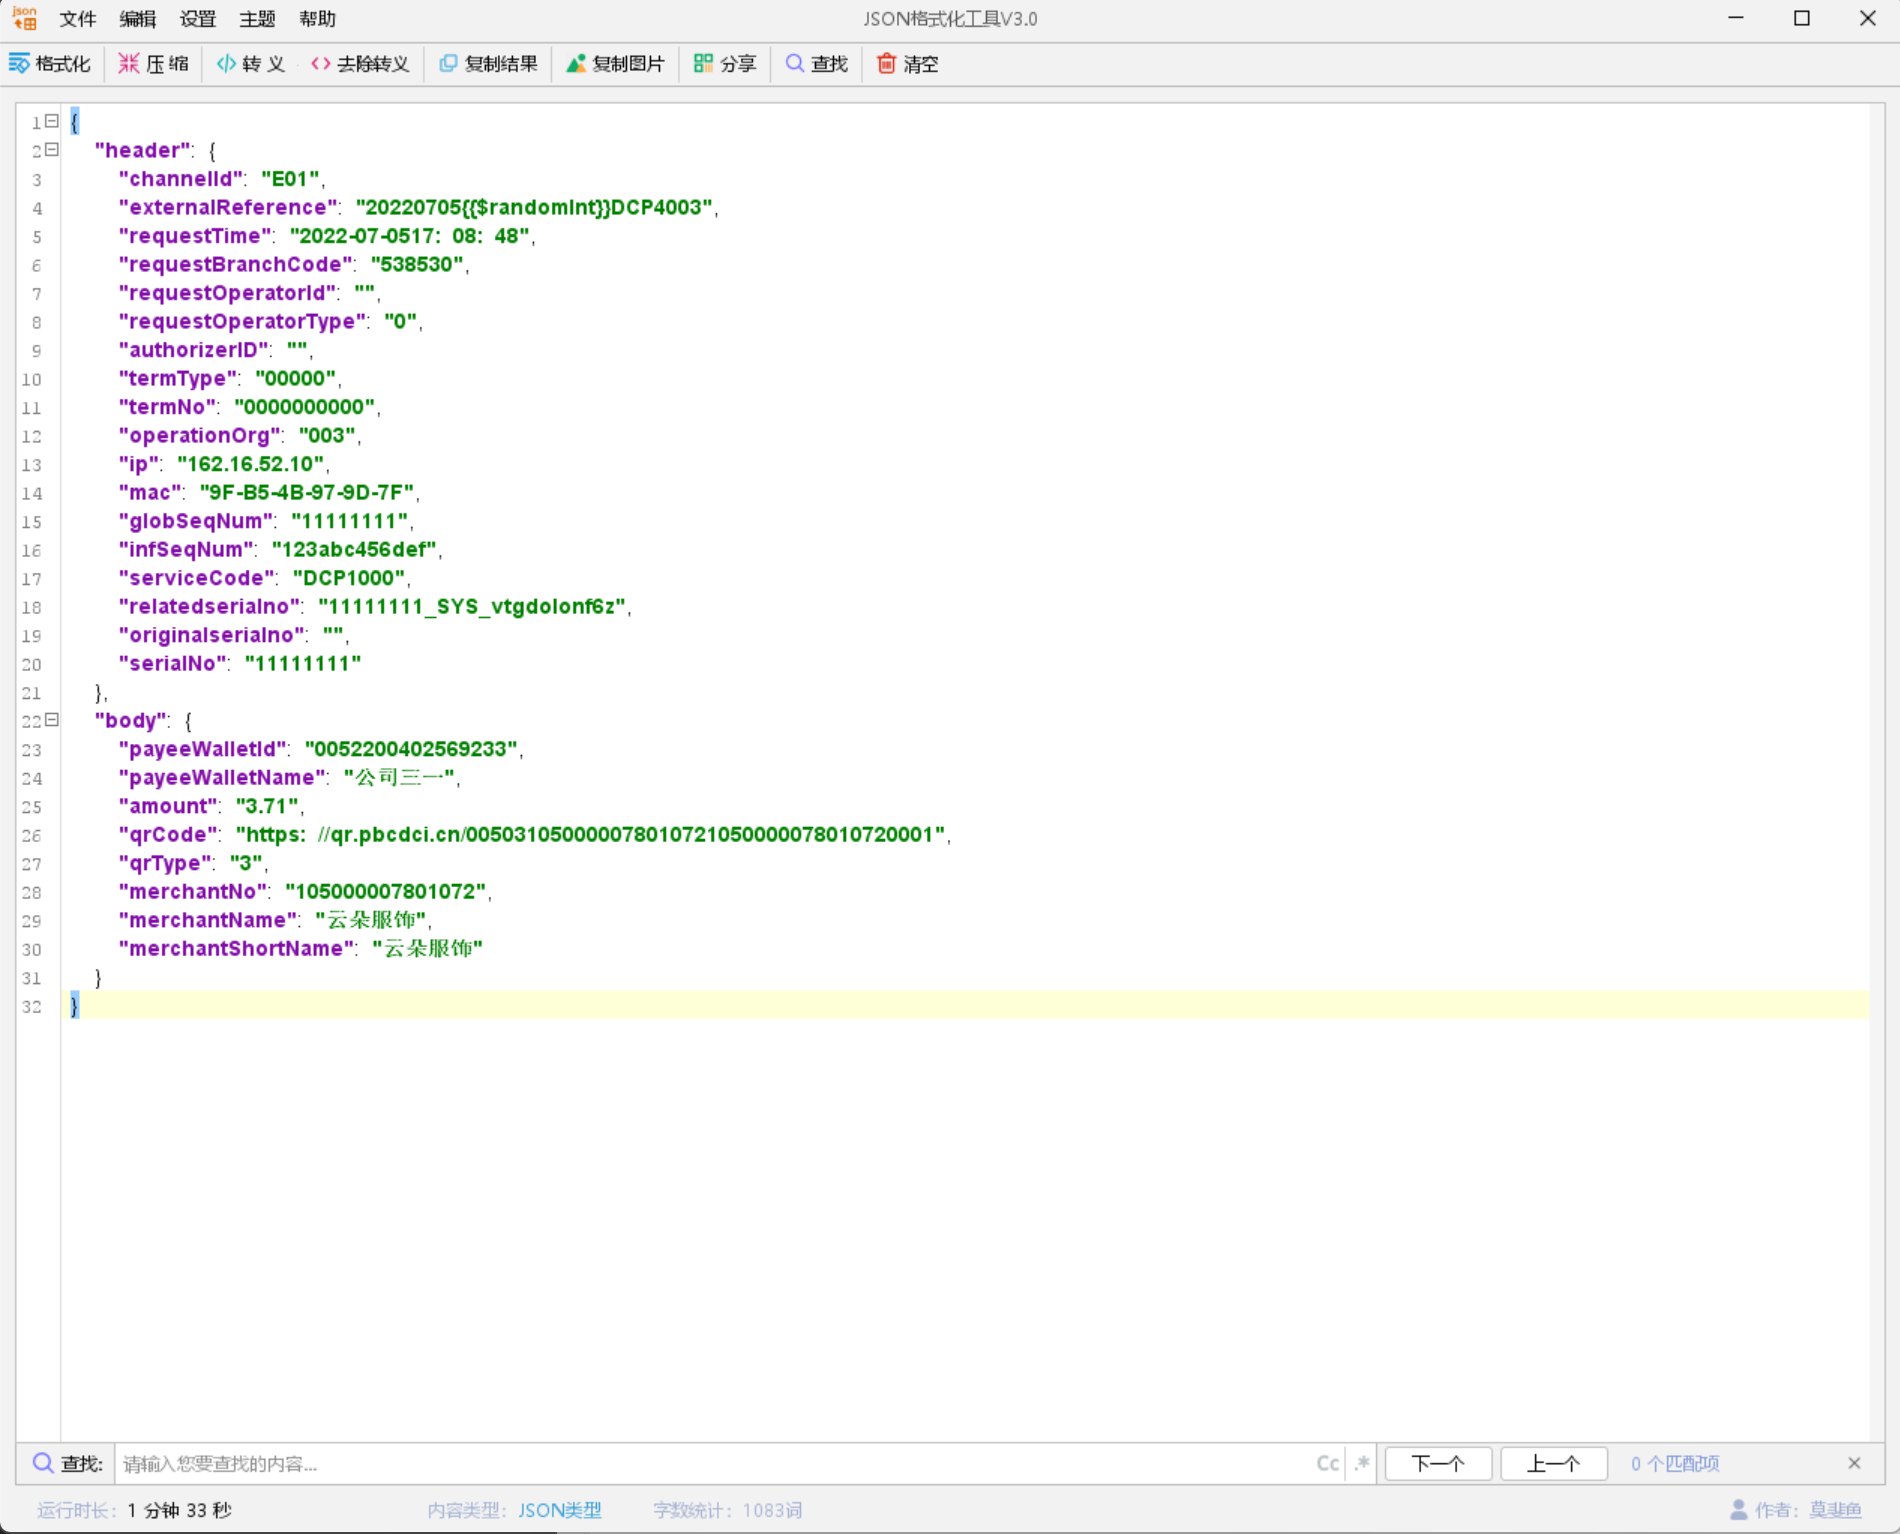Collapse the header fold on line 2

(x=52, y=150)
